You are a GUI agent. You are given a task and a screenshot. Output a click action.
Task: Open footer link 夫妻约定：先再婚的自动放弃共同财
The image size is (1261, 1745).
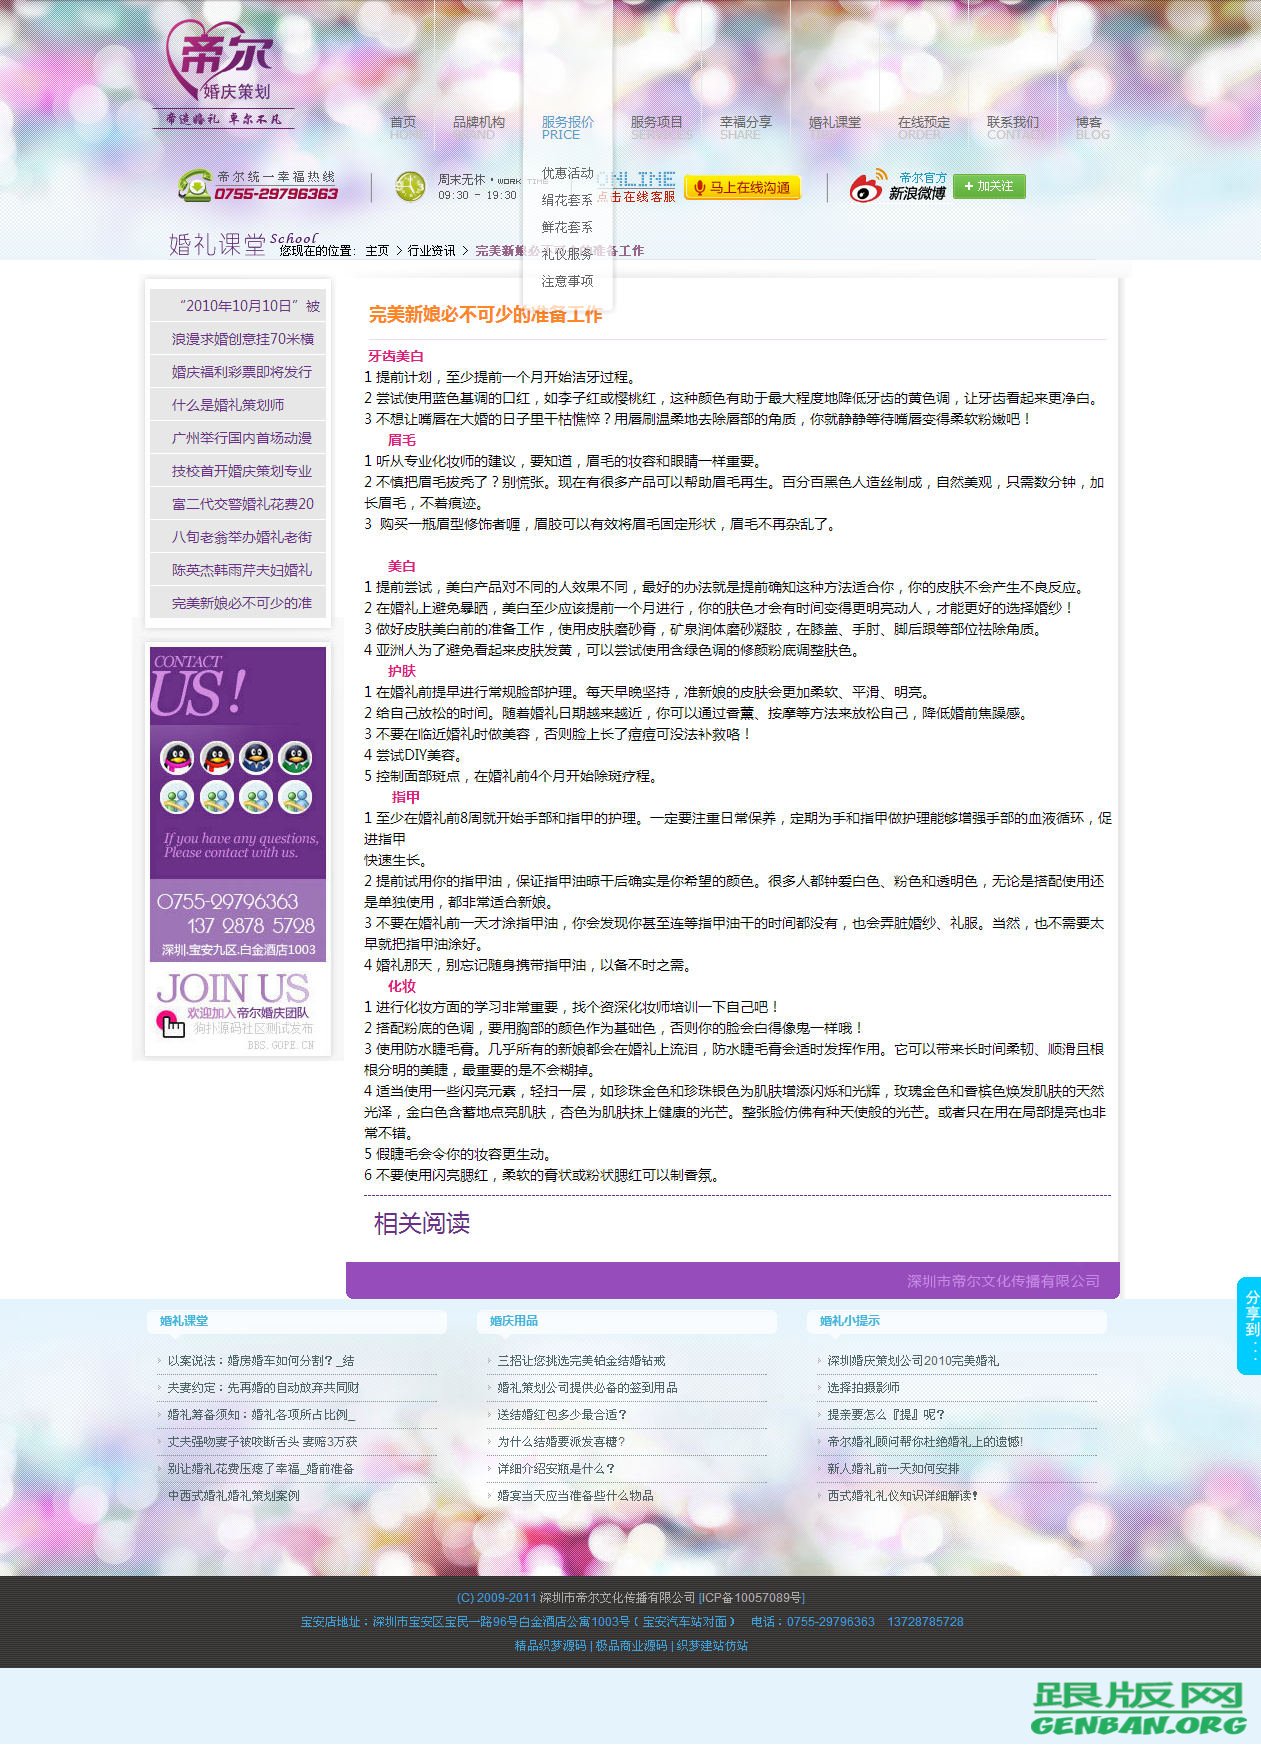click(263, 1388)
